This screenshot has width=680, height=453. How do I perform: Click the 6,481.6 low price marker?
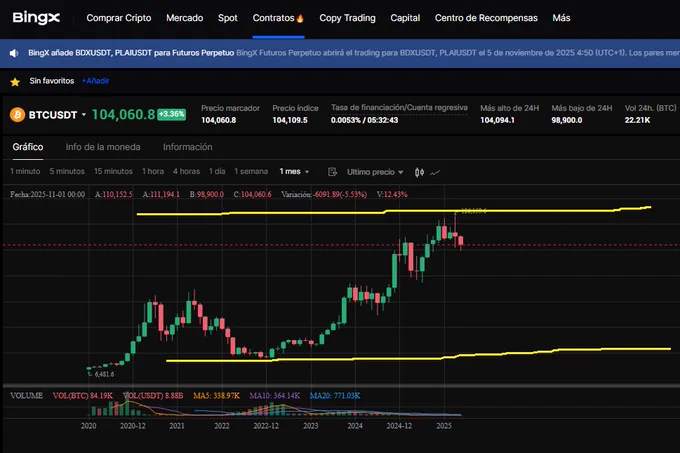tap(104, 374)
